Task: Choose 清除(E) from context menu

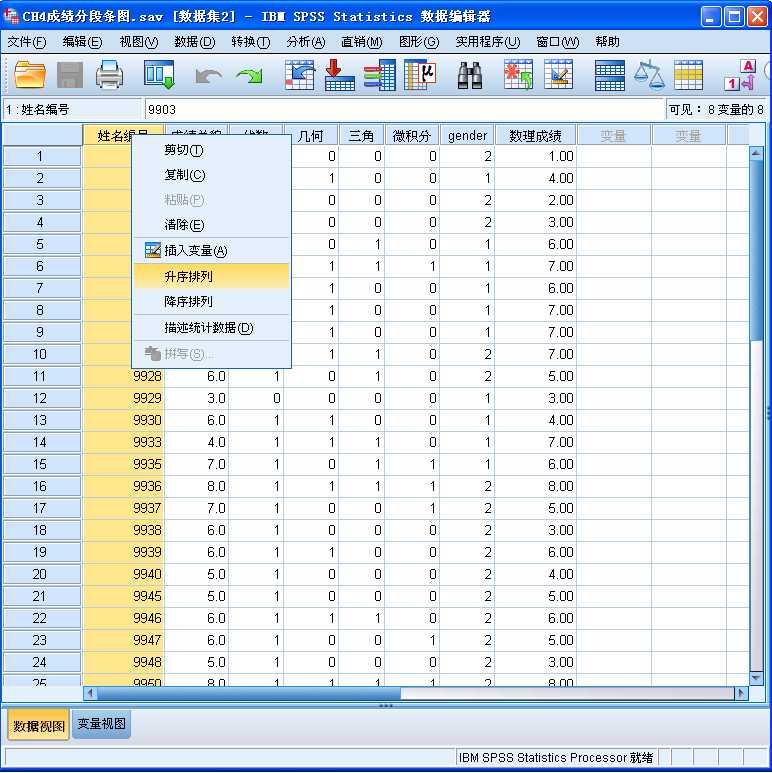Action: click(x=211, y=225)
